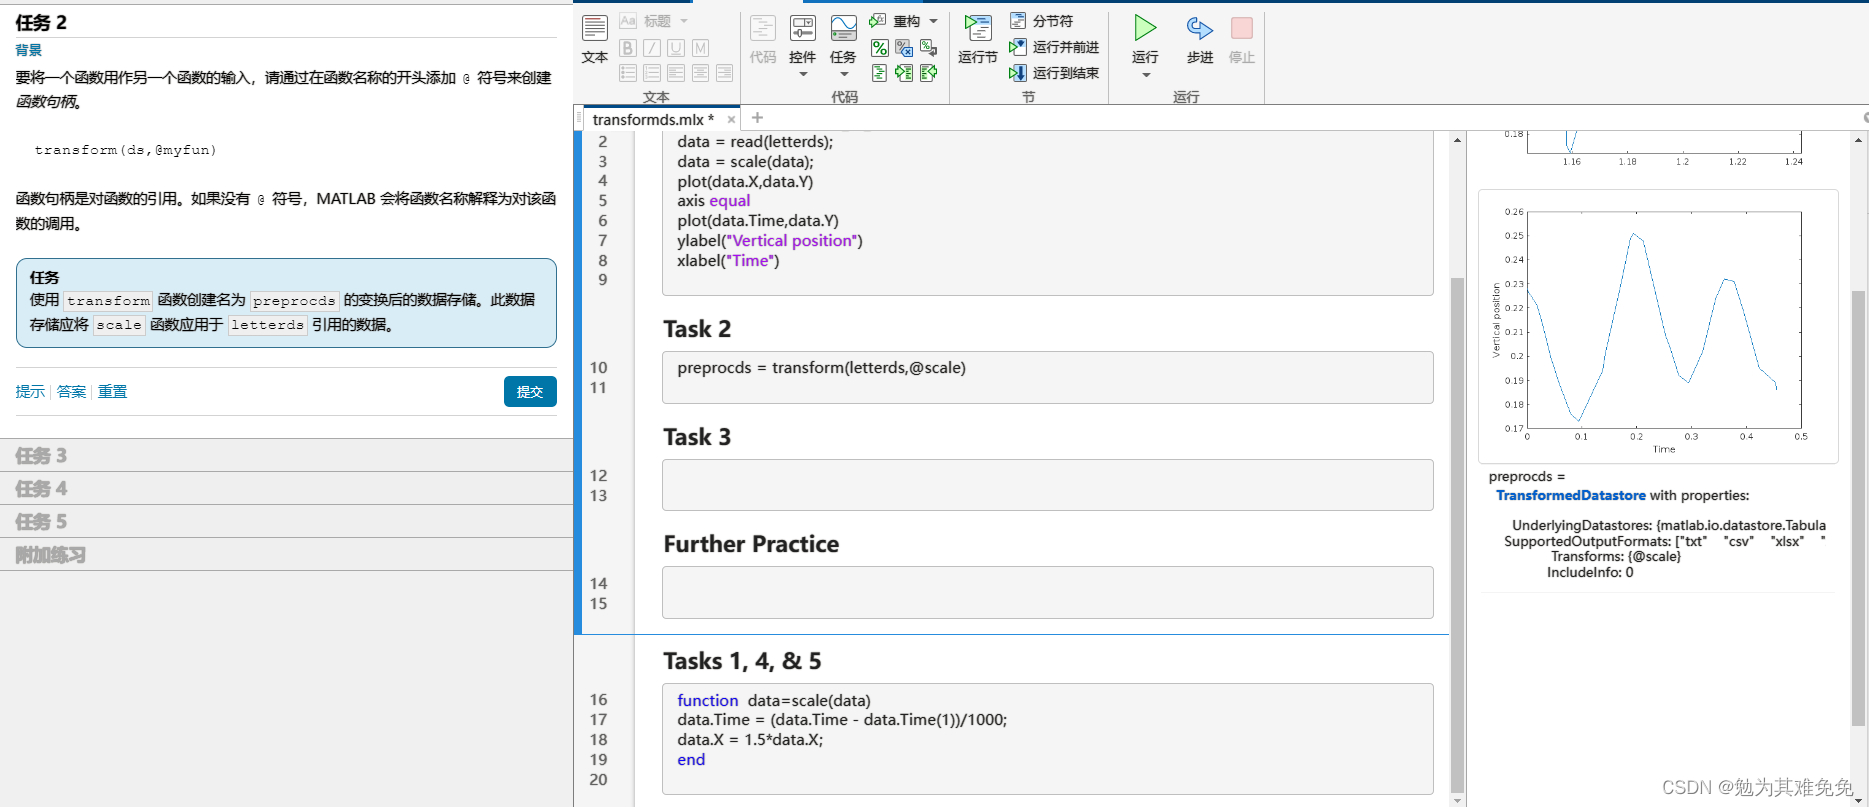Click the axis equal code line

[x=713, y=201]
